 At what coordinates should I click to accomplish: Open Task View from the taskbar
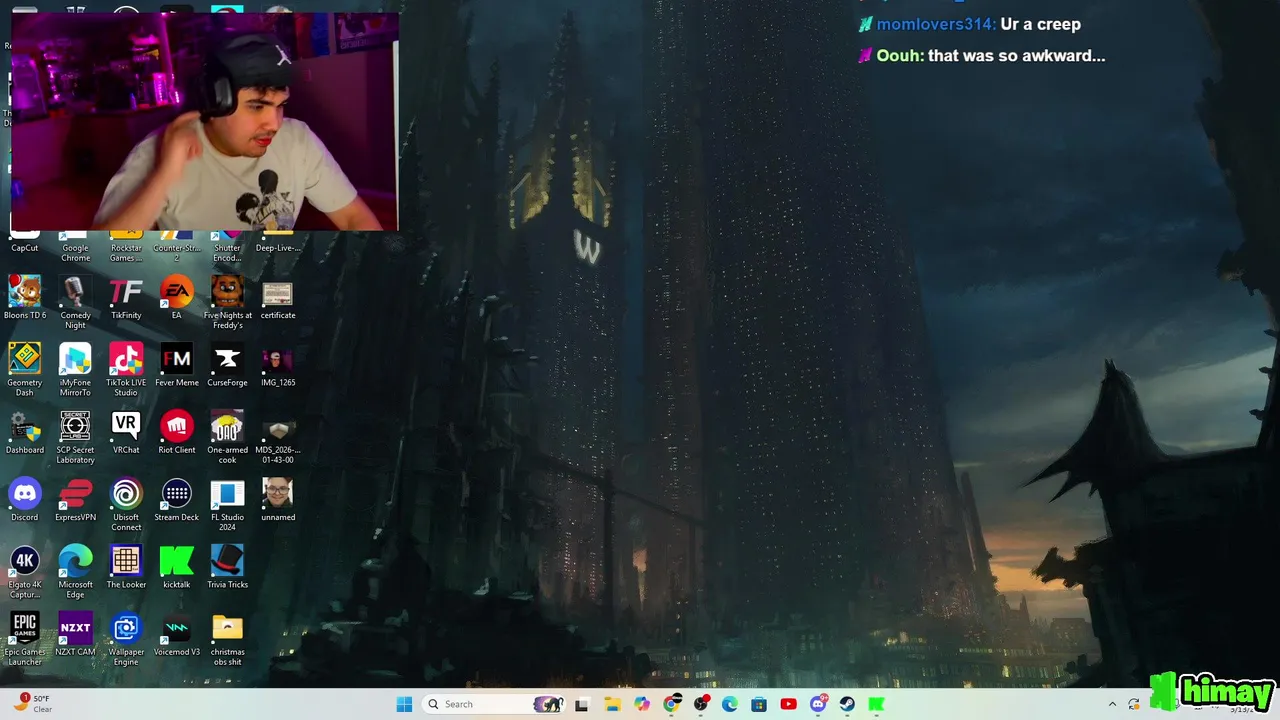[582, 704]
